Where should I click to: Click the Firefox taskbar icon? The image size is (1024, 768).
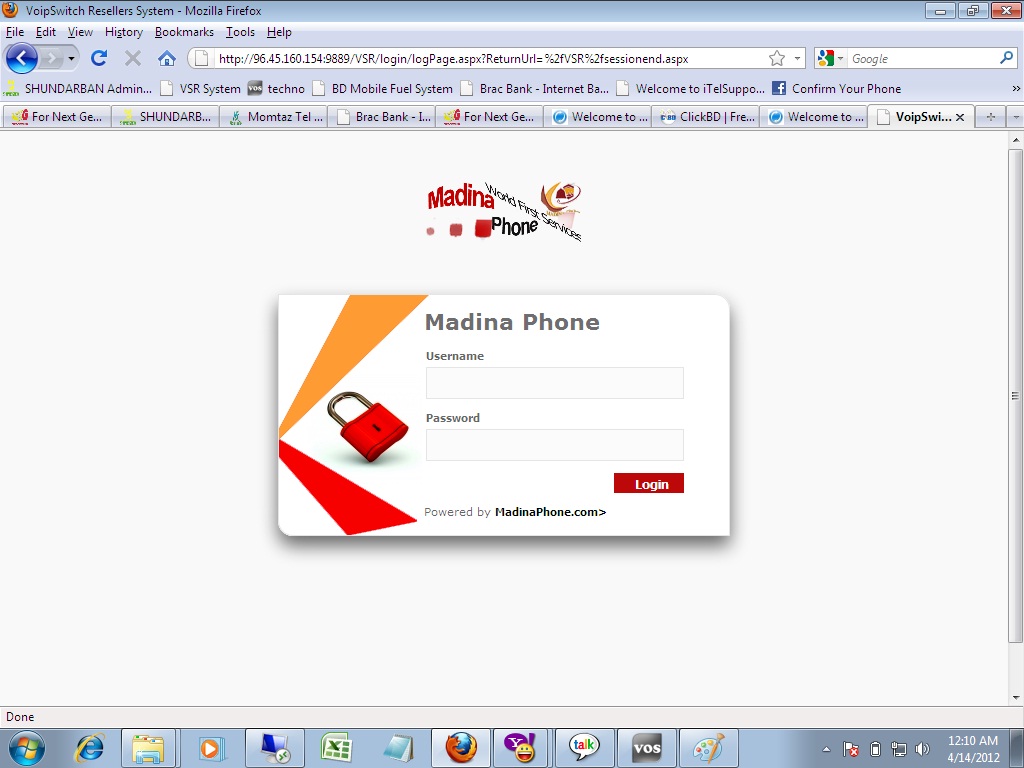tap(460, 748)
